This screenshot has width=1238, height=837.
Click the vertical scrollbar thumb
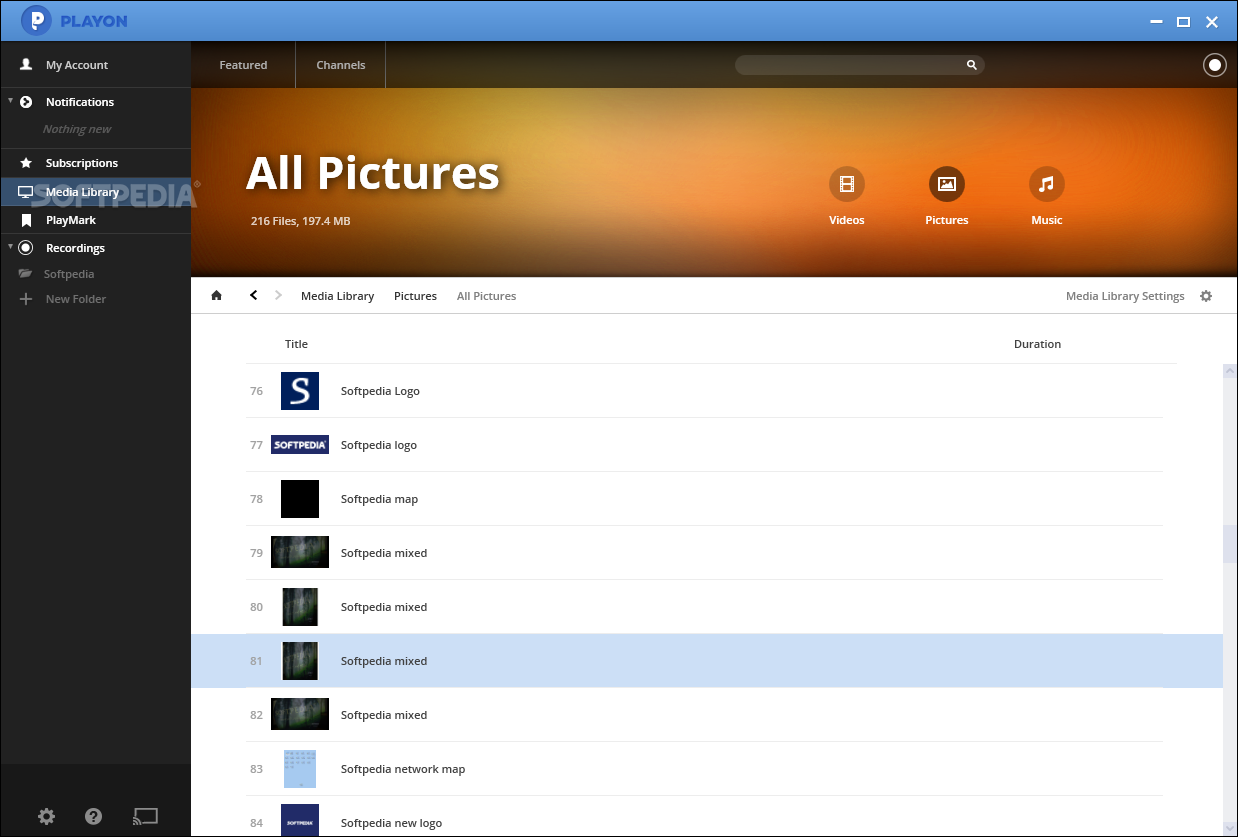(1230, 544)
